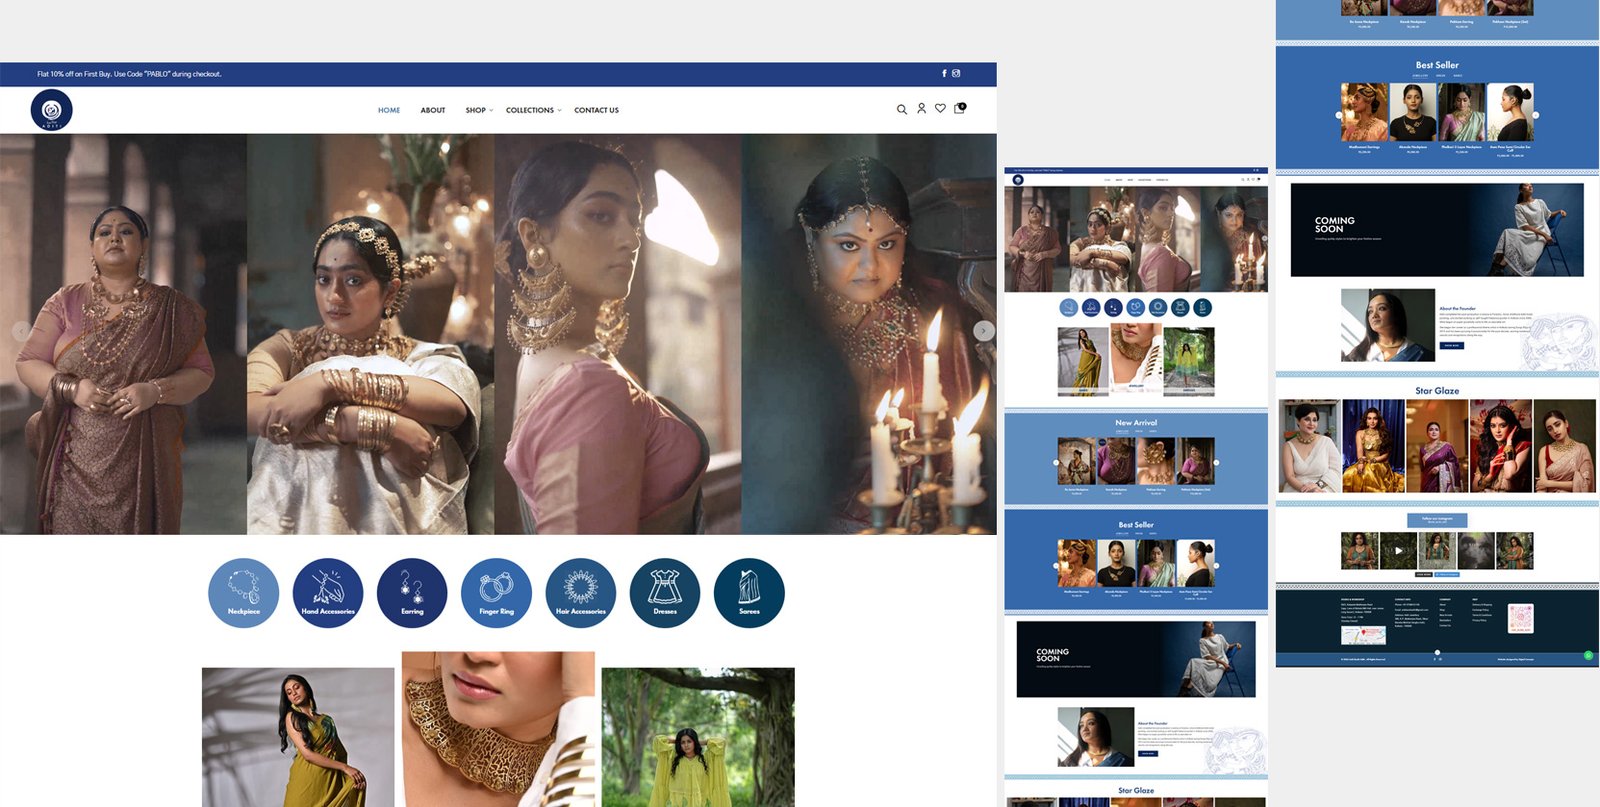
Task: Advance hero slider with right arrow
Action: pyautogui.click(x=984, y=331)
